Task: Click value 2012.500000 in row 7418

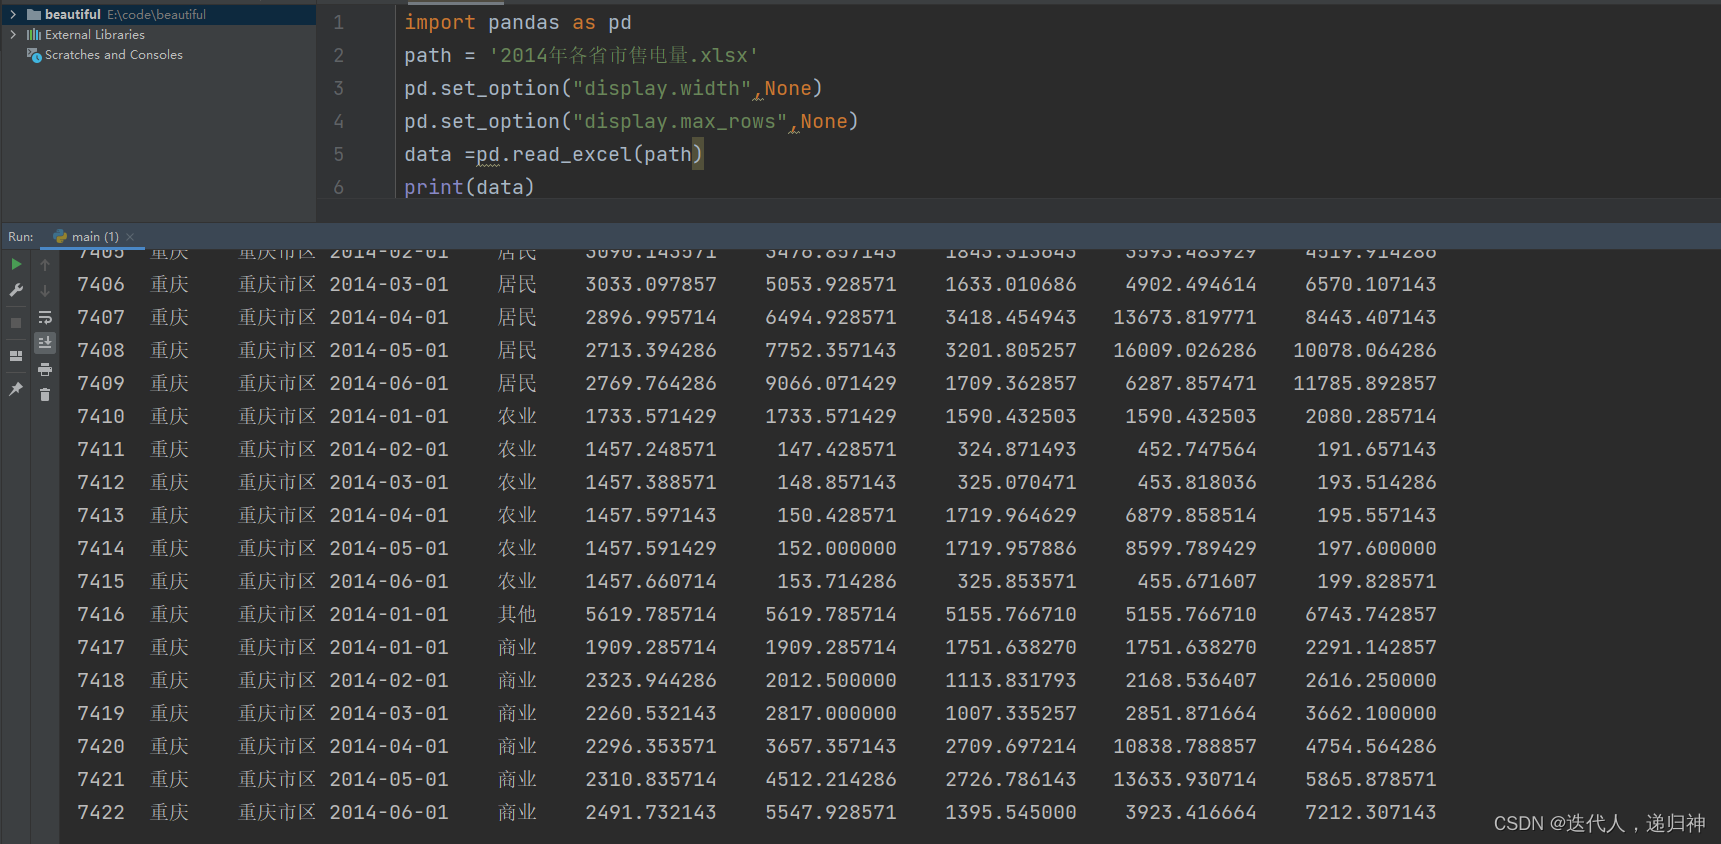Action: (x=831, y=680)
